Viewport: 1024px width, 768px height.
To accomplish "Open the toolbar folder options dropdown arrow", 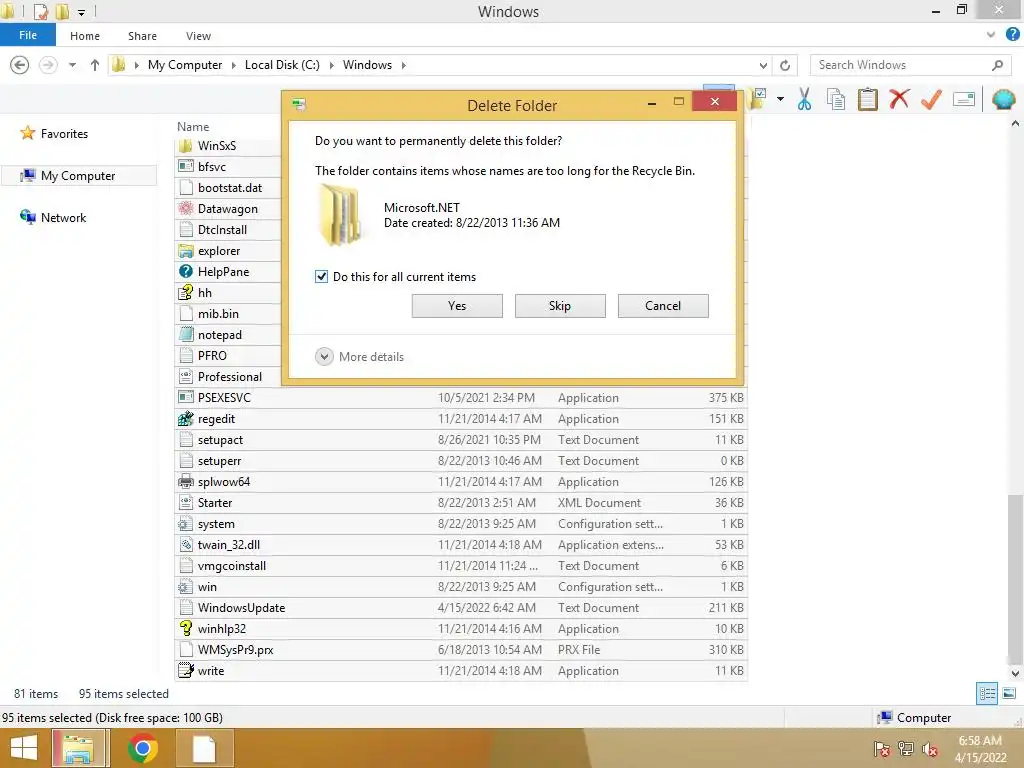I will [x=780, y=99].
